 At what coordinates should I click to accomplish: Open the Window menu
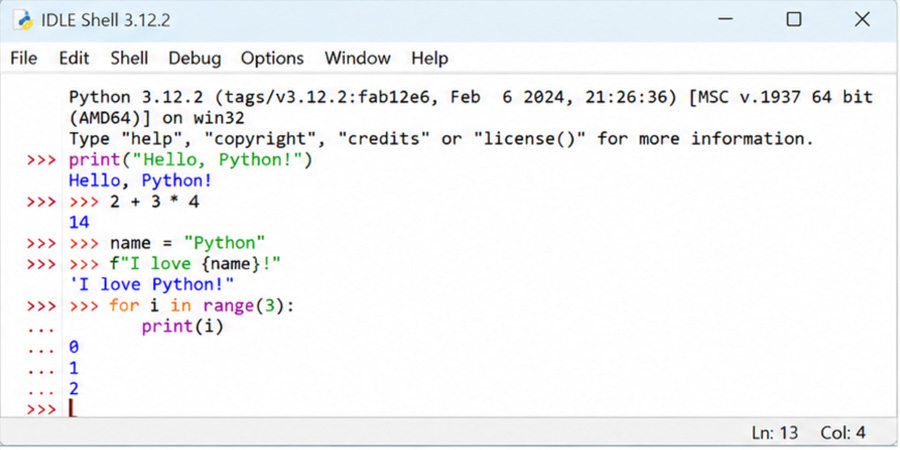(358, 58)
